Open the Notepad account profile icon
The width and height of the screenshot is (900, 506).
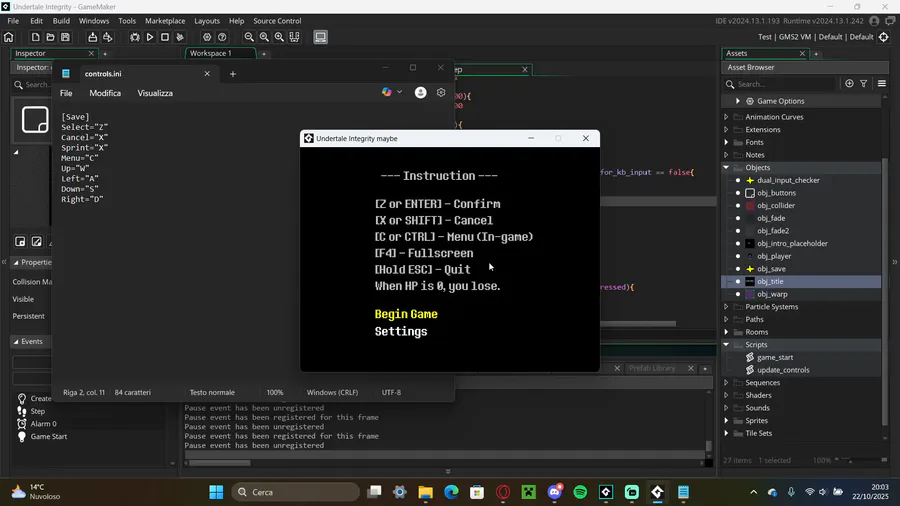(x=421, y=92)
